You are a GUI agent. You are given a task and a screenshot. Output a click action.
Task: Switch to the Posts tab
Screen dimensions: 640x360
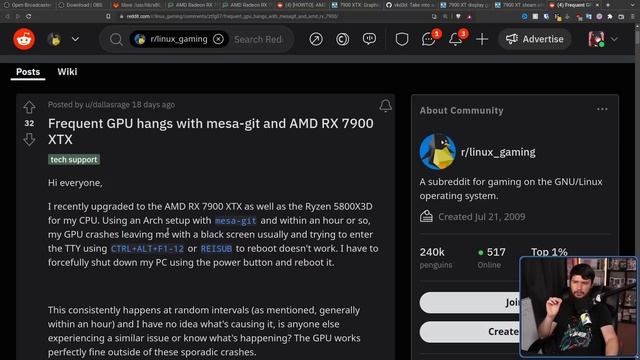point(28,72)
